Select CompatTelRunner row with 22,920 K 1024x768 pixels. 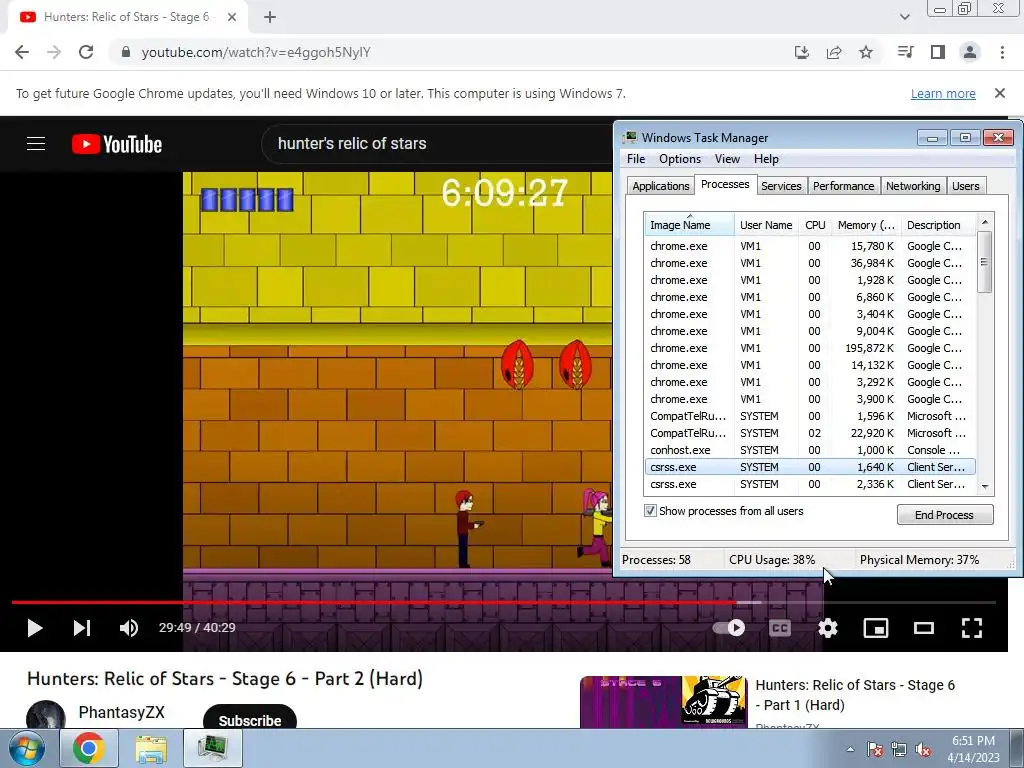coord(810,433)
